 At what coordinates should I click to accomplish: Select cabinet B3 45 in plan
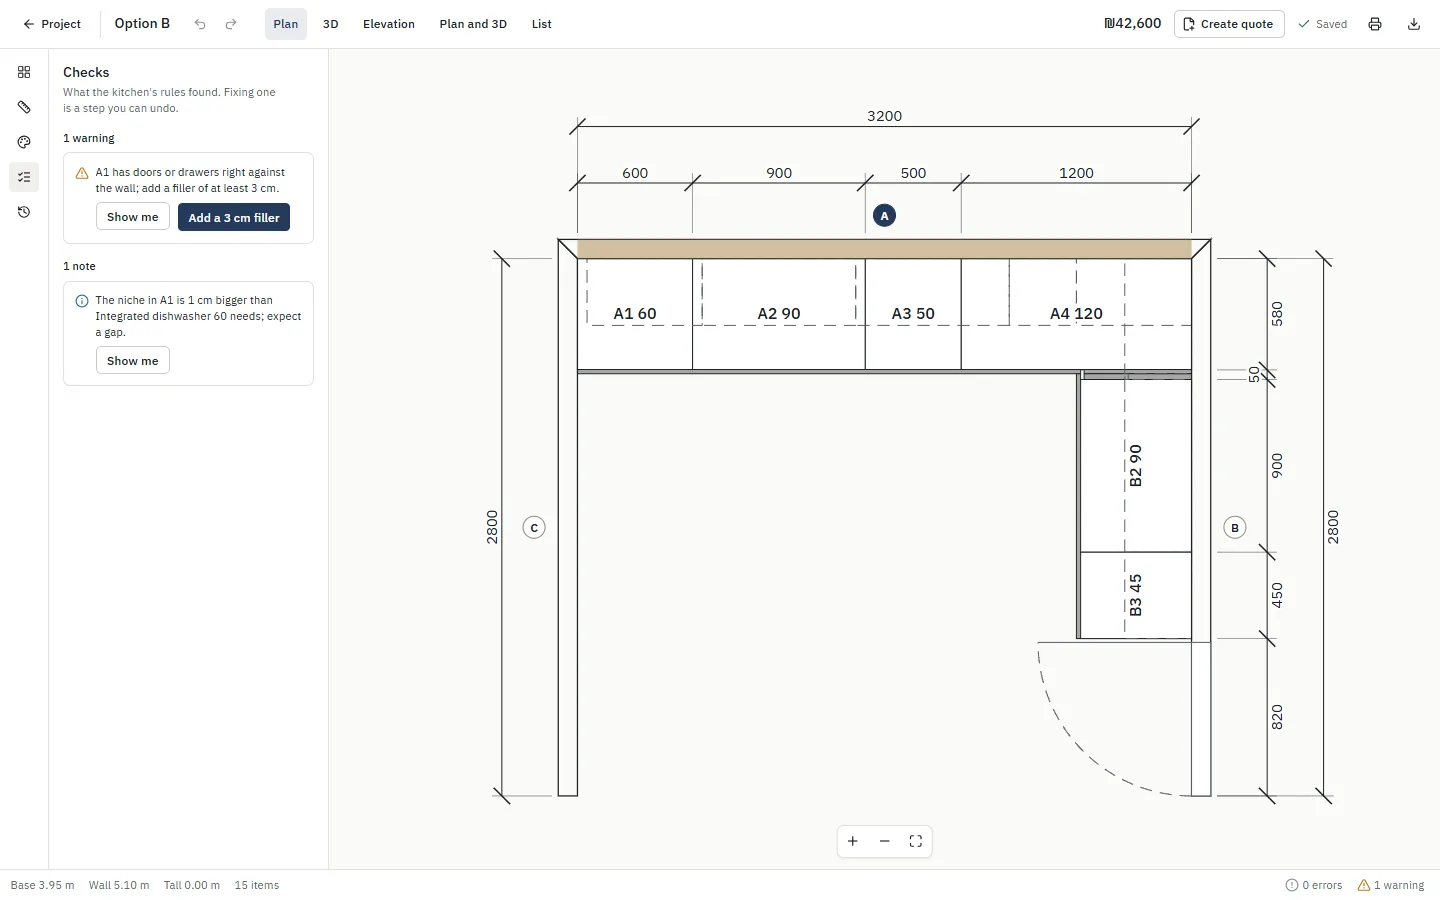click(x=1136, y=595)
